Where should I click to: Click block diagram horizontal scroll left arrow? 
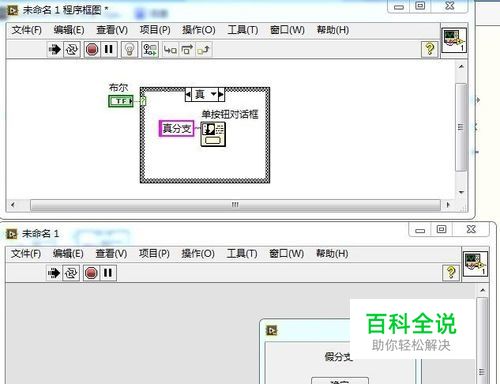(13, 205)
